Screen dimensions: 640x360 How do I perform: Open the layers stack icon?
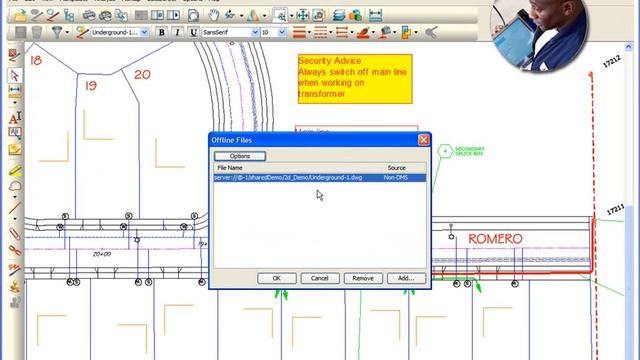click(339, 16)
